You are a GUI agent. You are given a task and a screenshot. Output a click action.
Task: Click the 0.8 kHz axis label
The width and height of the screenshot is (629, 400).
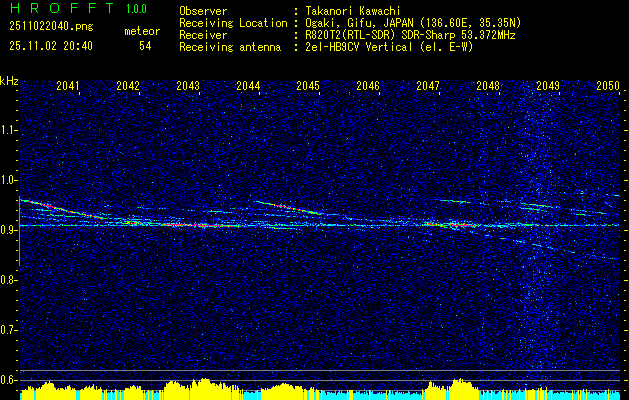[x=8, y=280]
